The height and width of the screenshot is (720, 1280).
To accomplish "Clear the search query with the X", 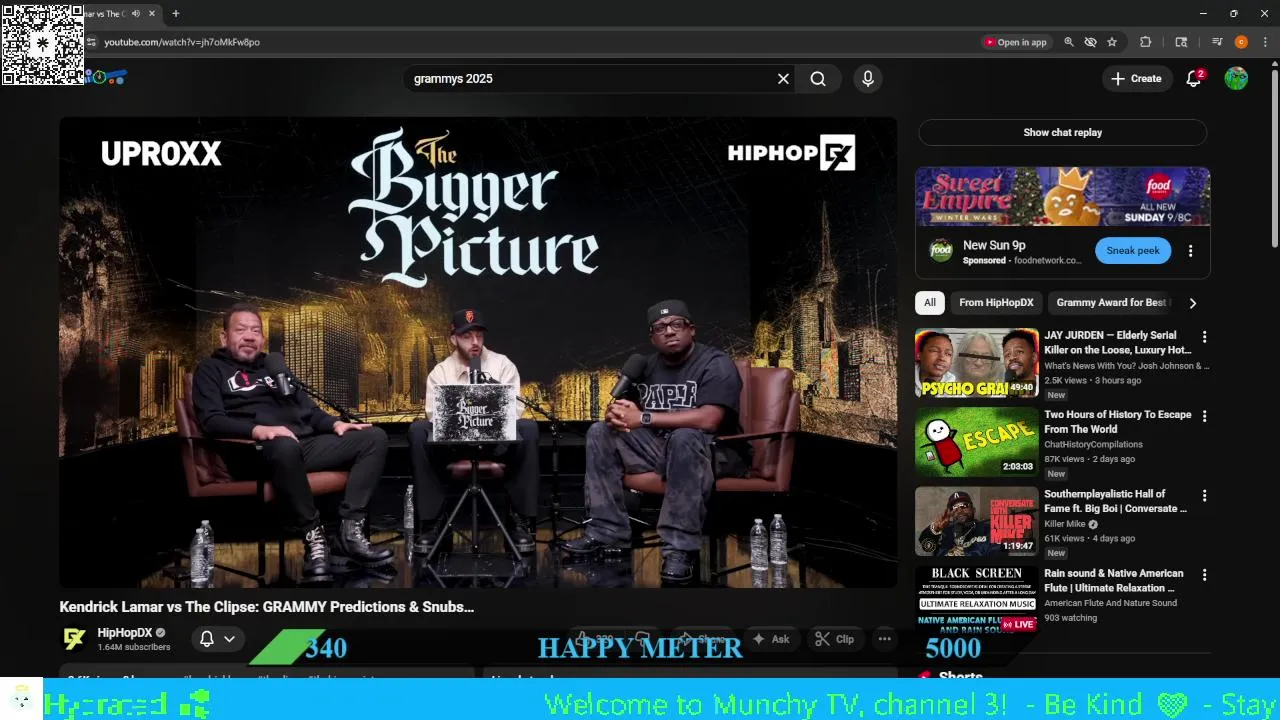I will tap(784, 79).
